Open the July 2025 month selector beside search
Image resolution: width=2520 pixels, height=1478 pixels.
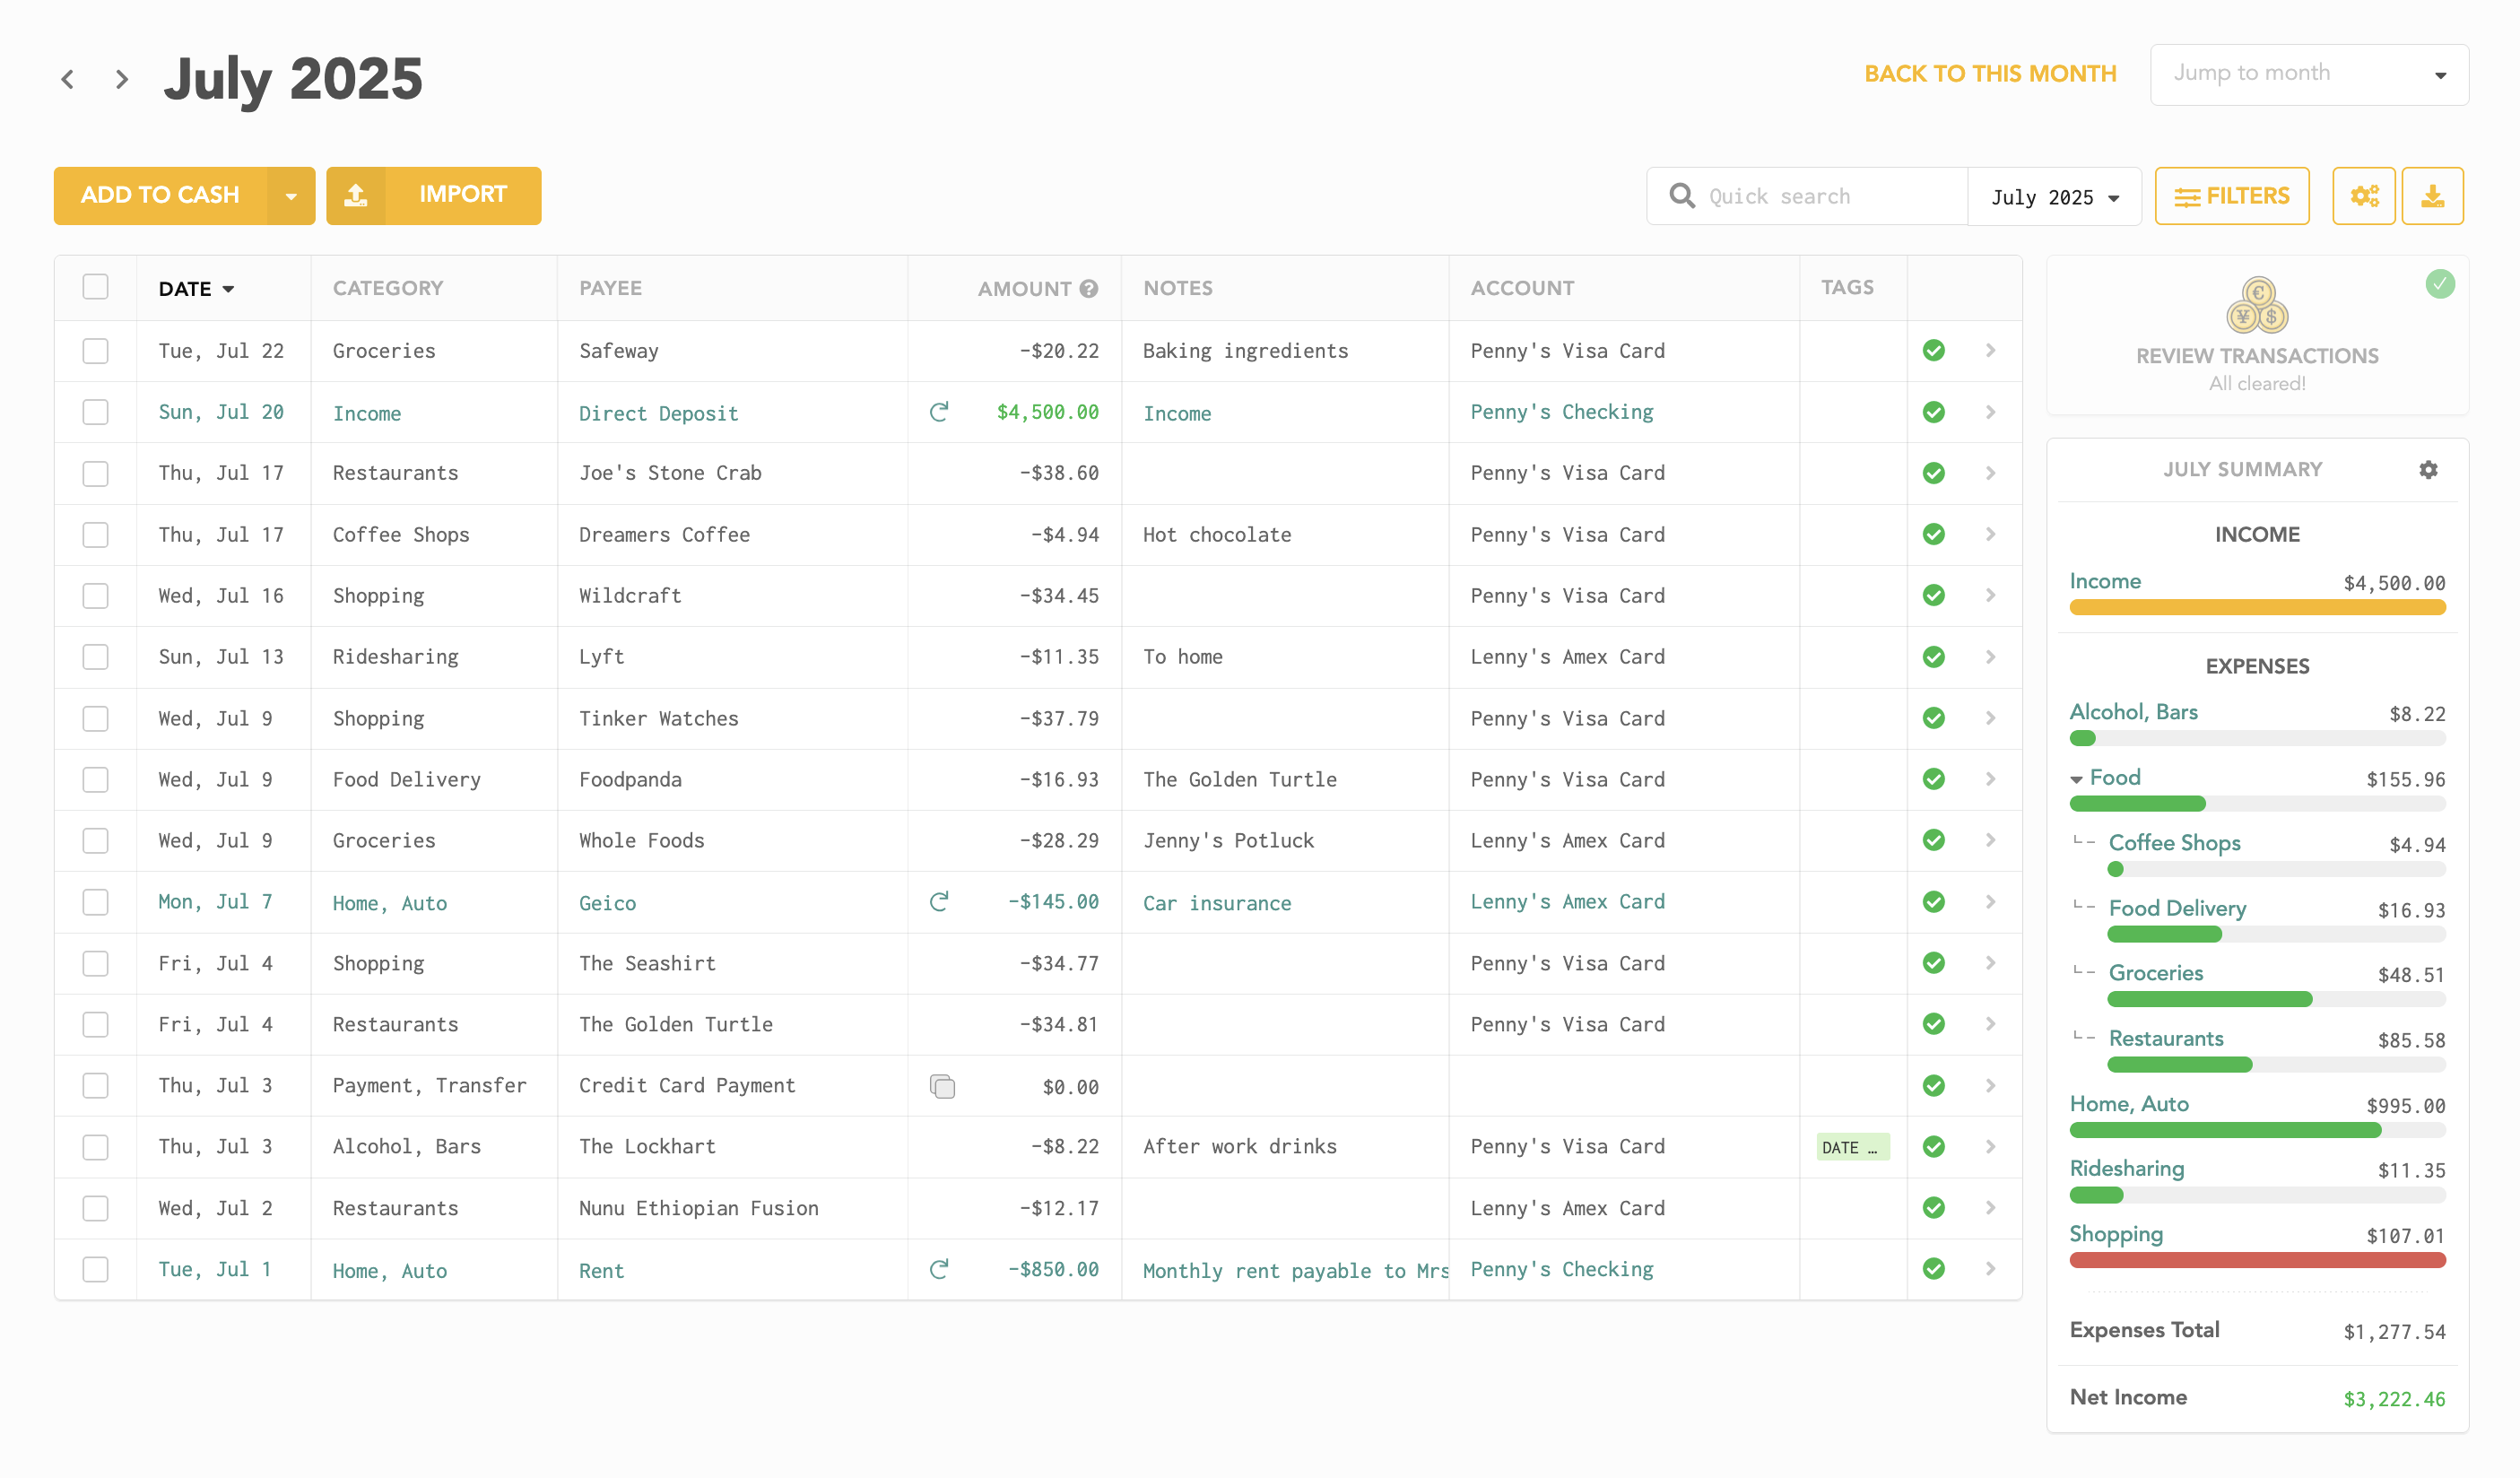(2054, 196)
